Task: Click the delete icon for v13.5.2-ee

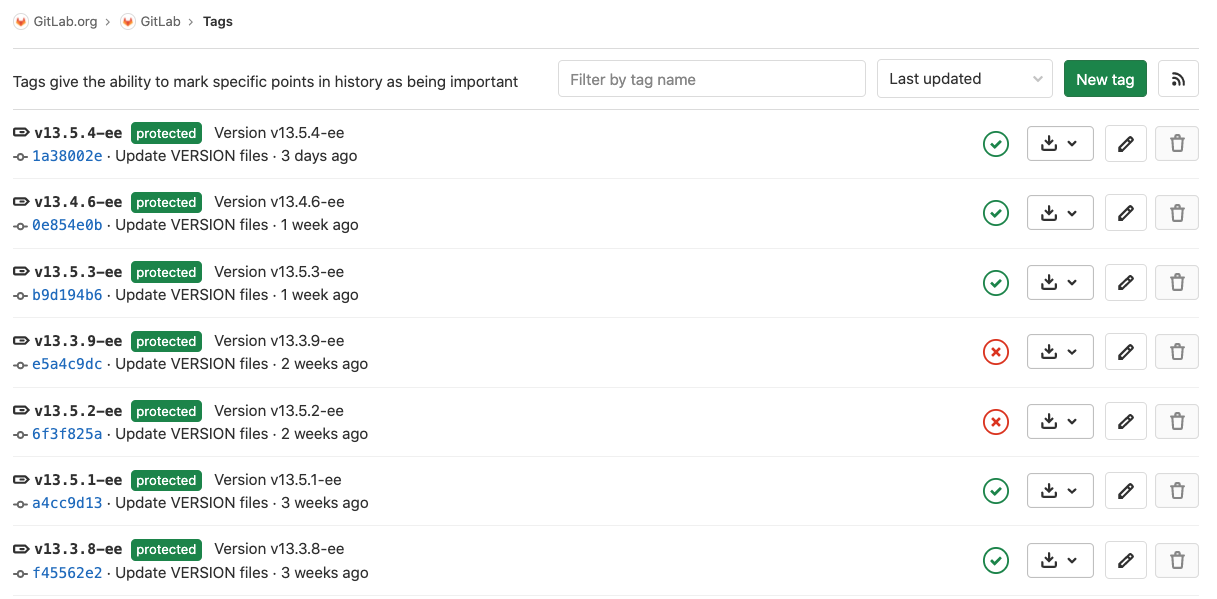Action: [x=1176, y=421]
